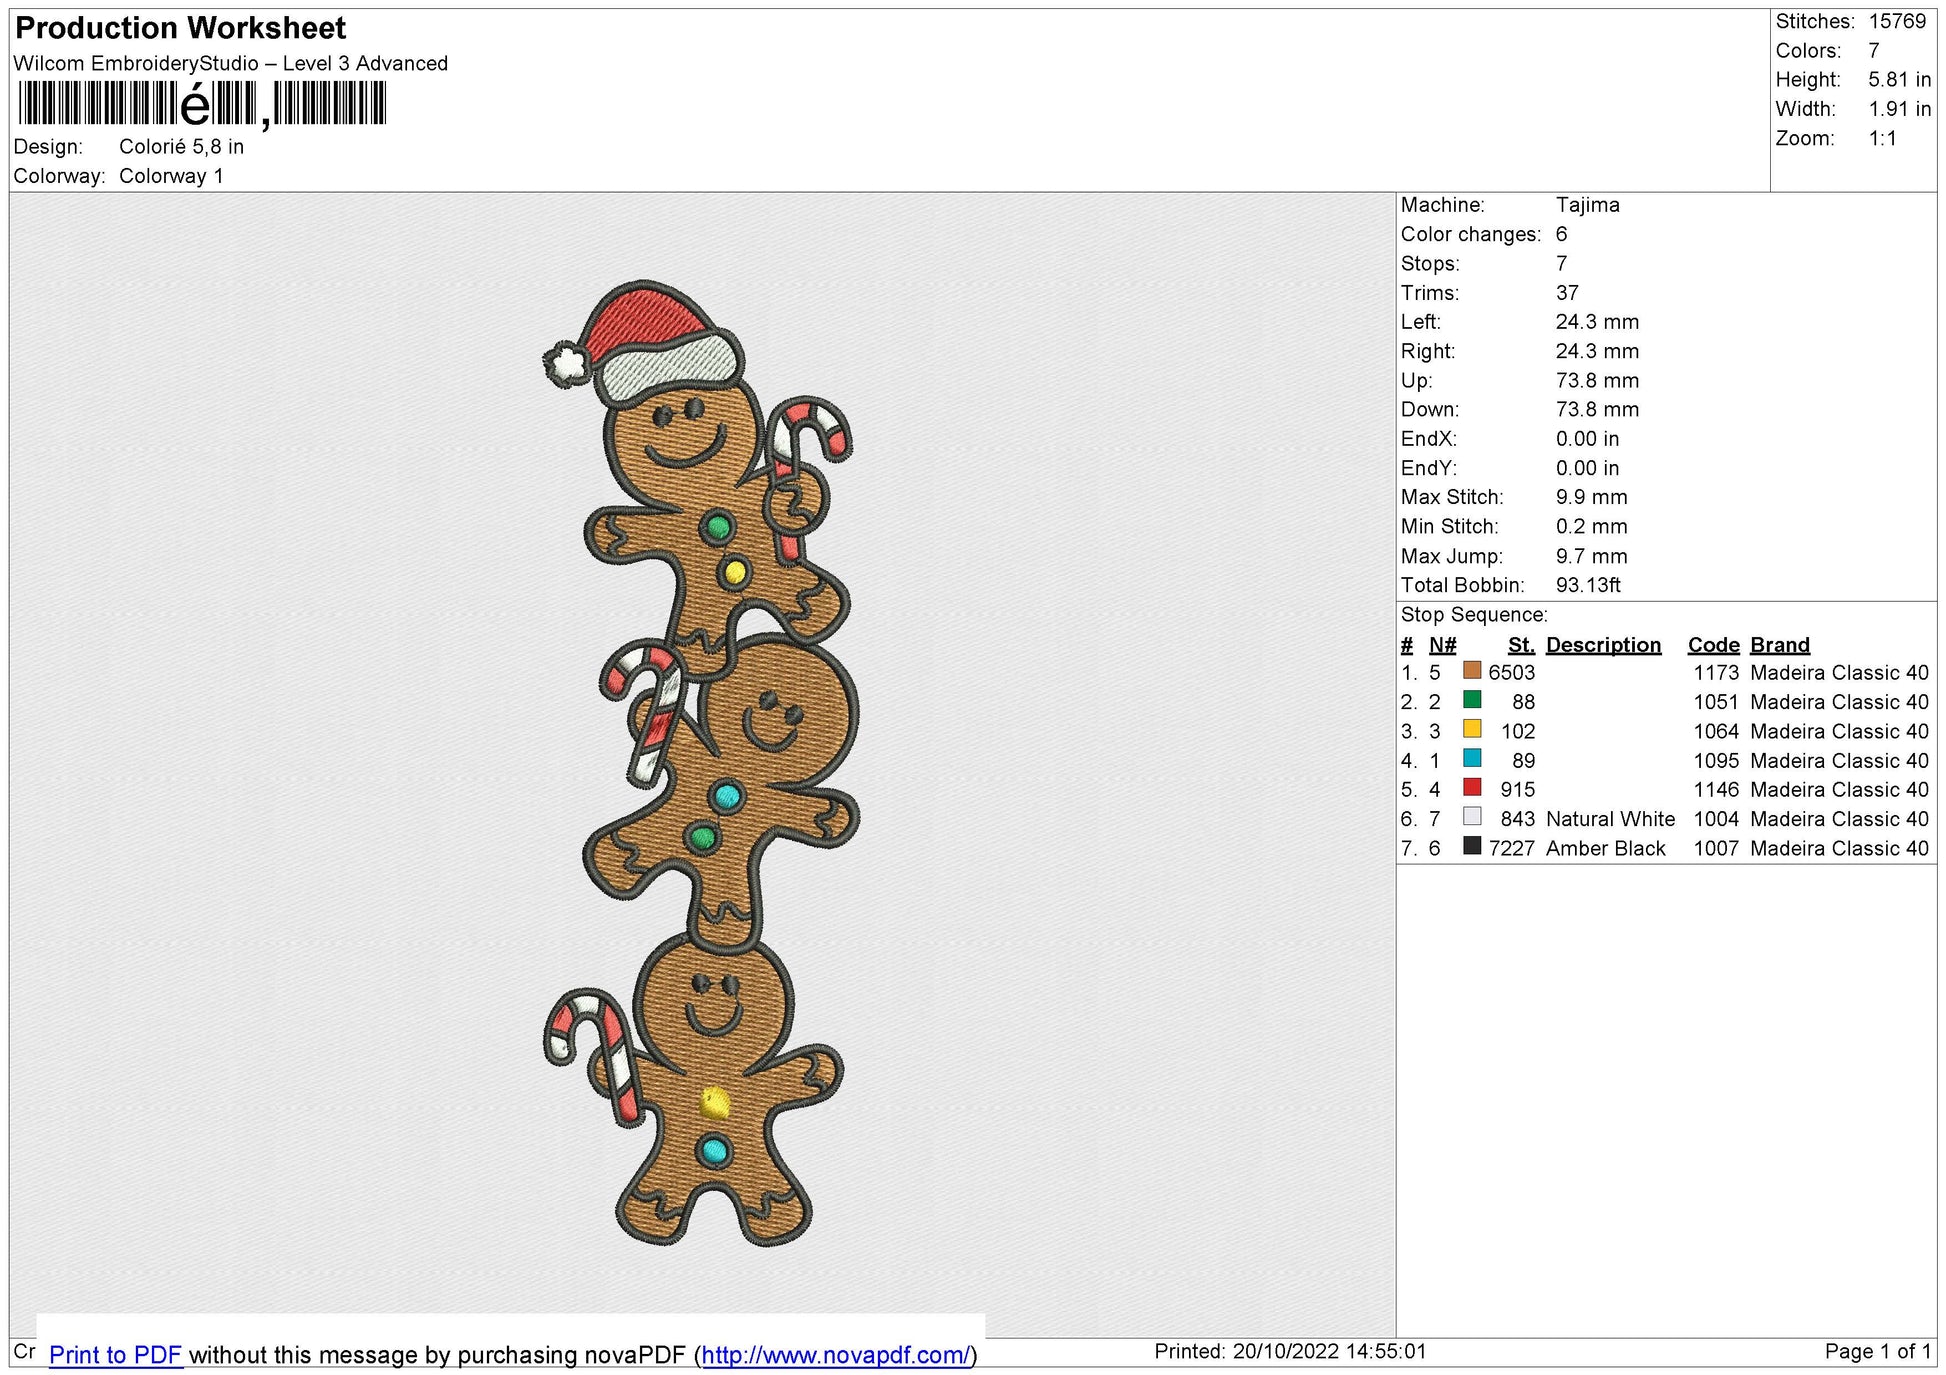Click the brown thread color swatch
1946x1375 pixels.
[x=1471, y=670]
